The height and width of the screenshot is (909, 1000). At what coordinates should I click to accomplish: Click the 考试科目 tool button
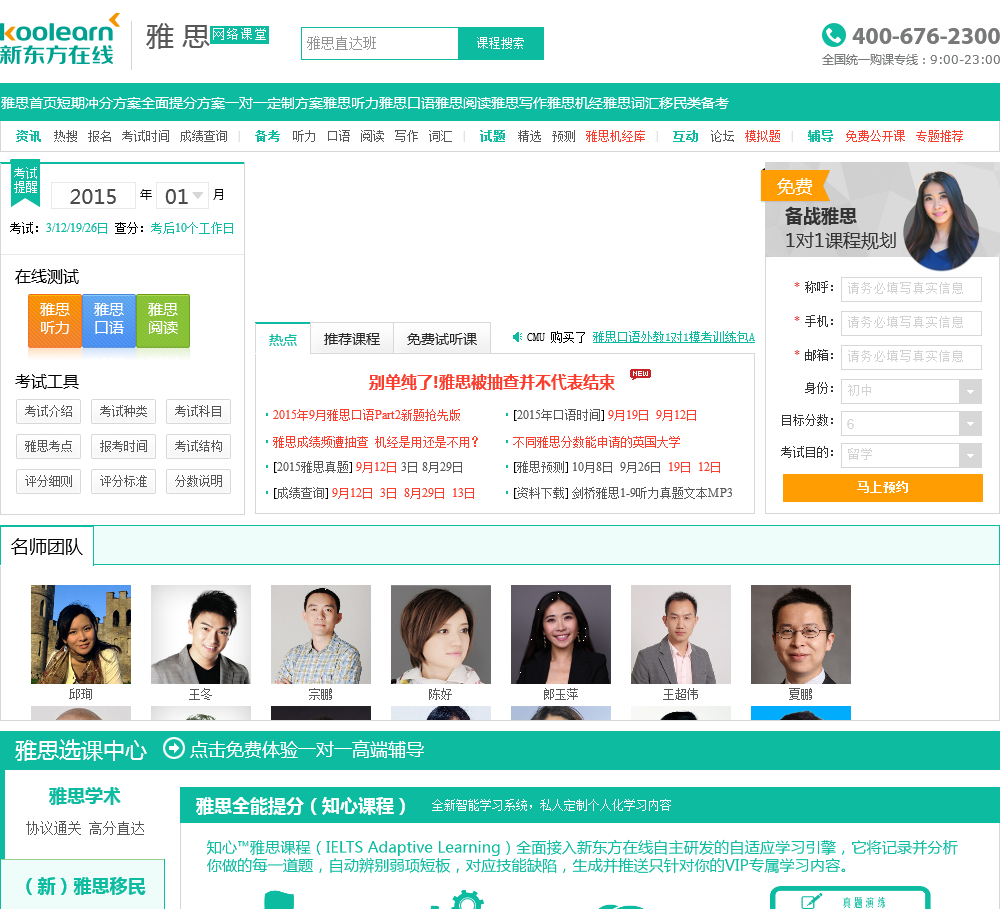pos(198,411)
